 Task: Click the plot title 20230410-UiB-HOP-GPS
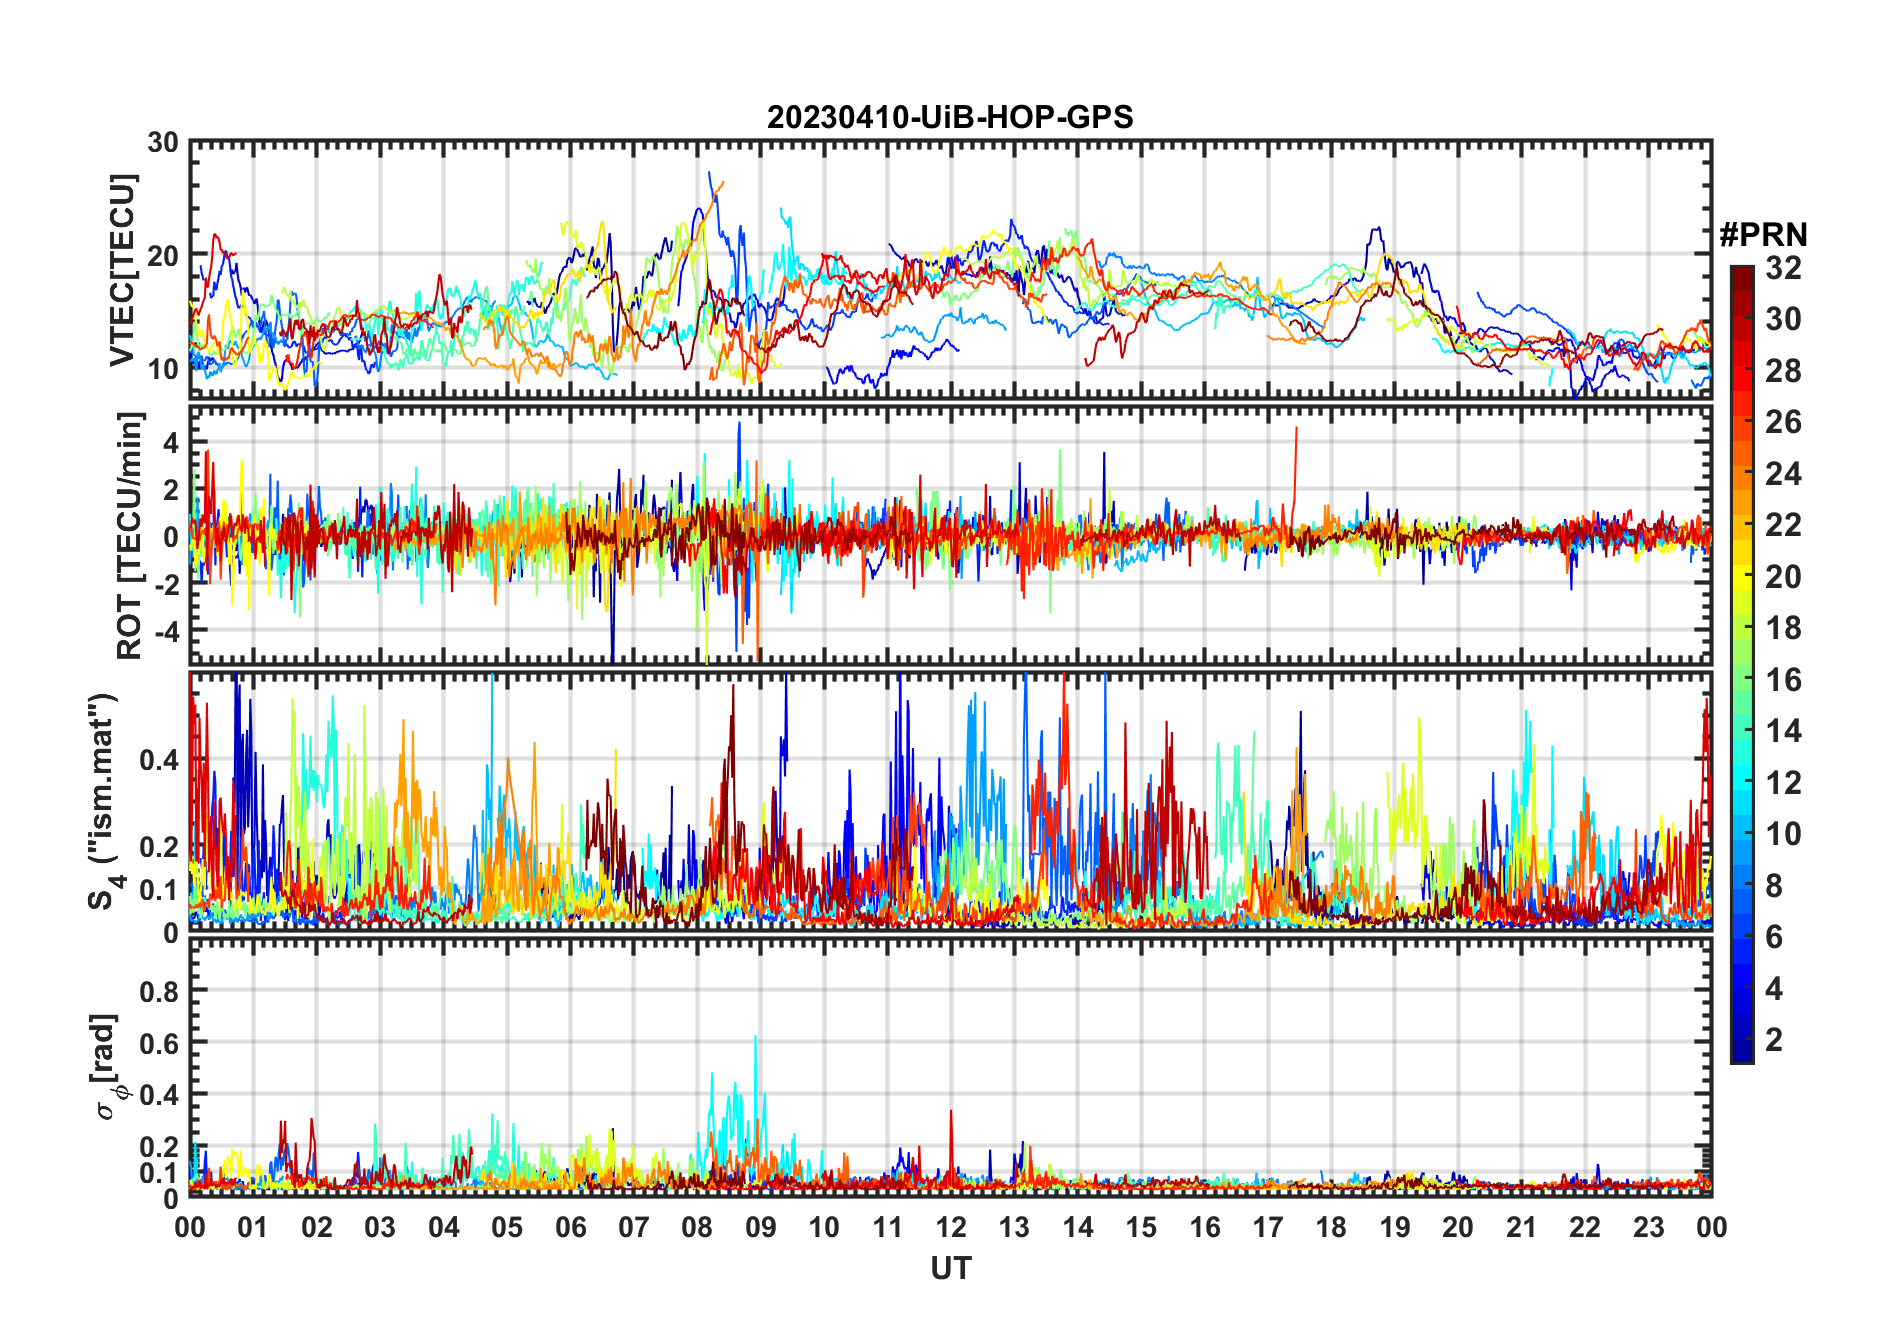[x=950, y=117]
